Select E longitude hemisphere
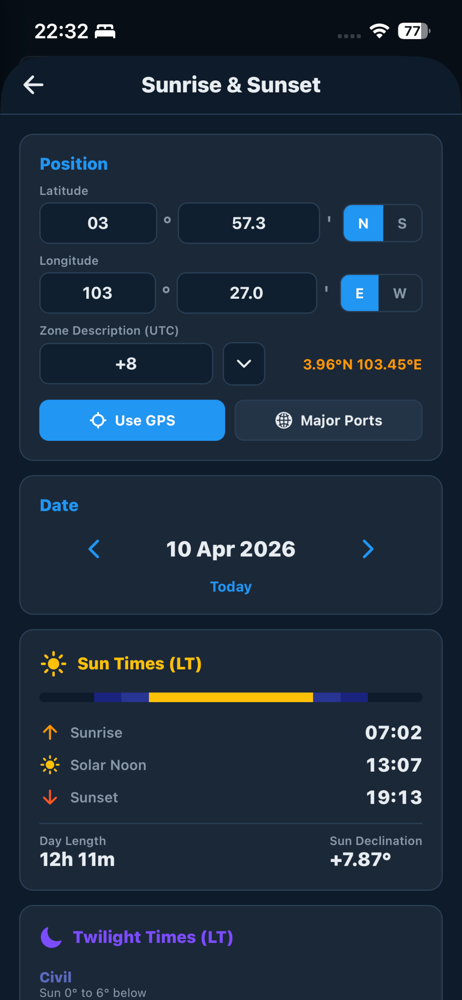This screenshot has height=1000, width=462. click(360, 293)
